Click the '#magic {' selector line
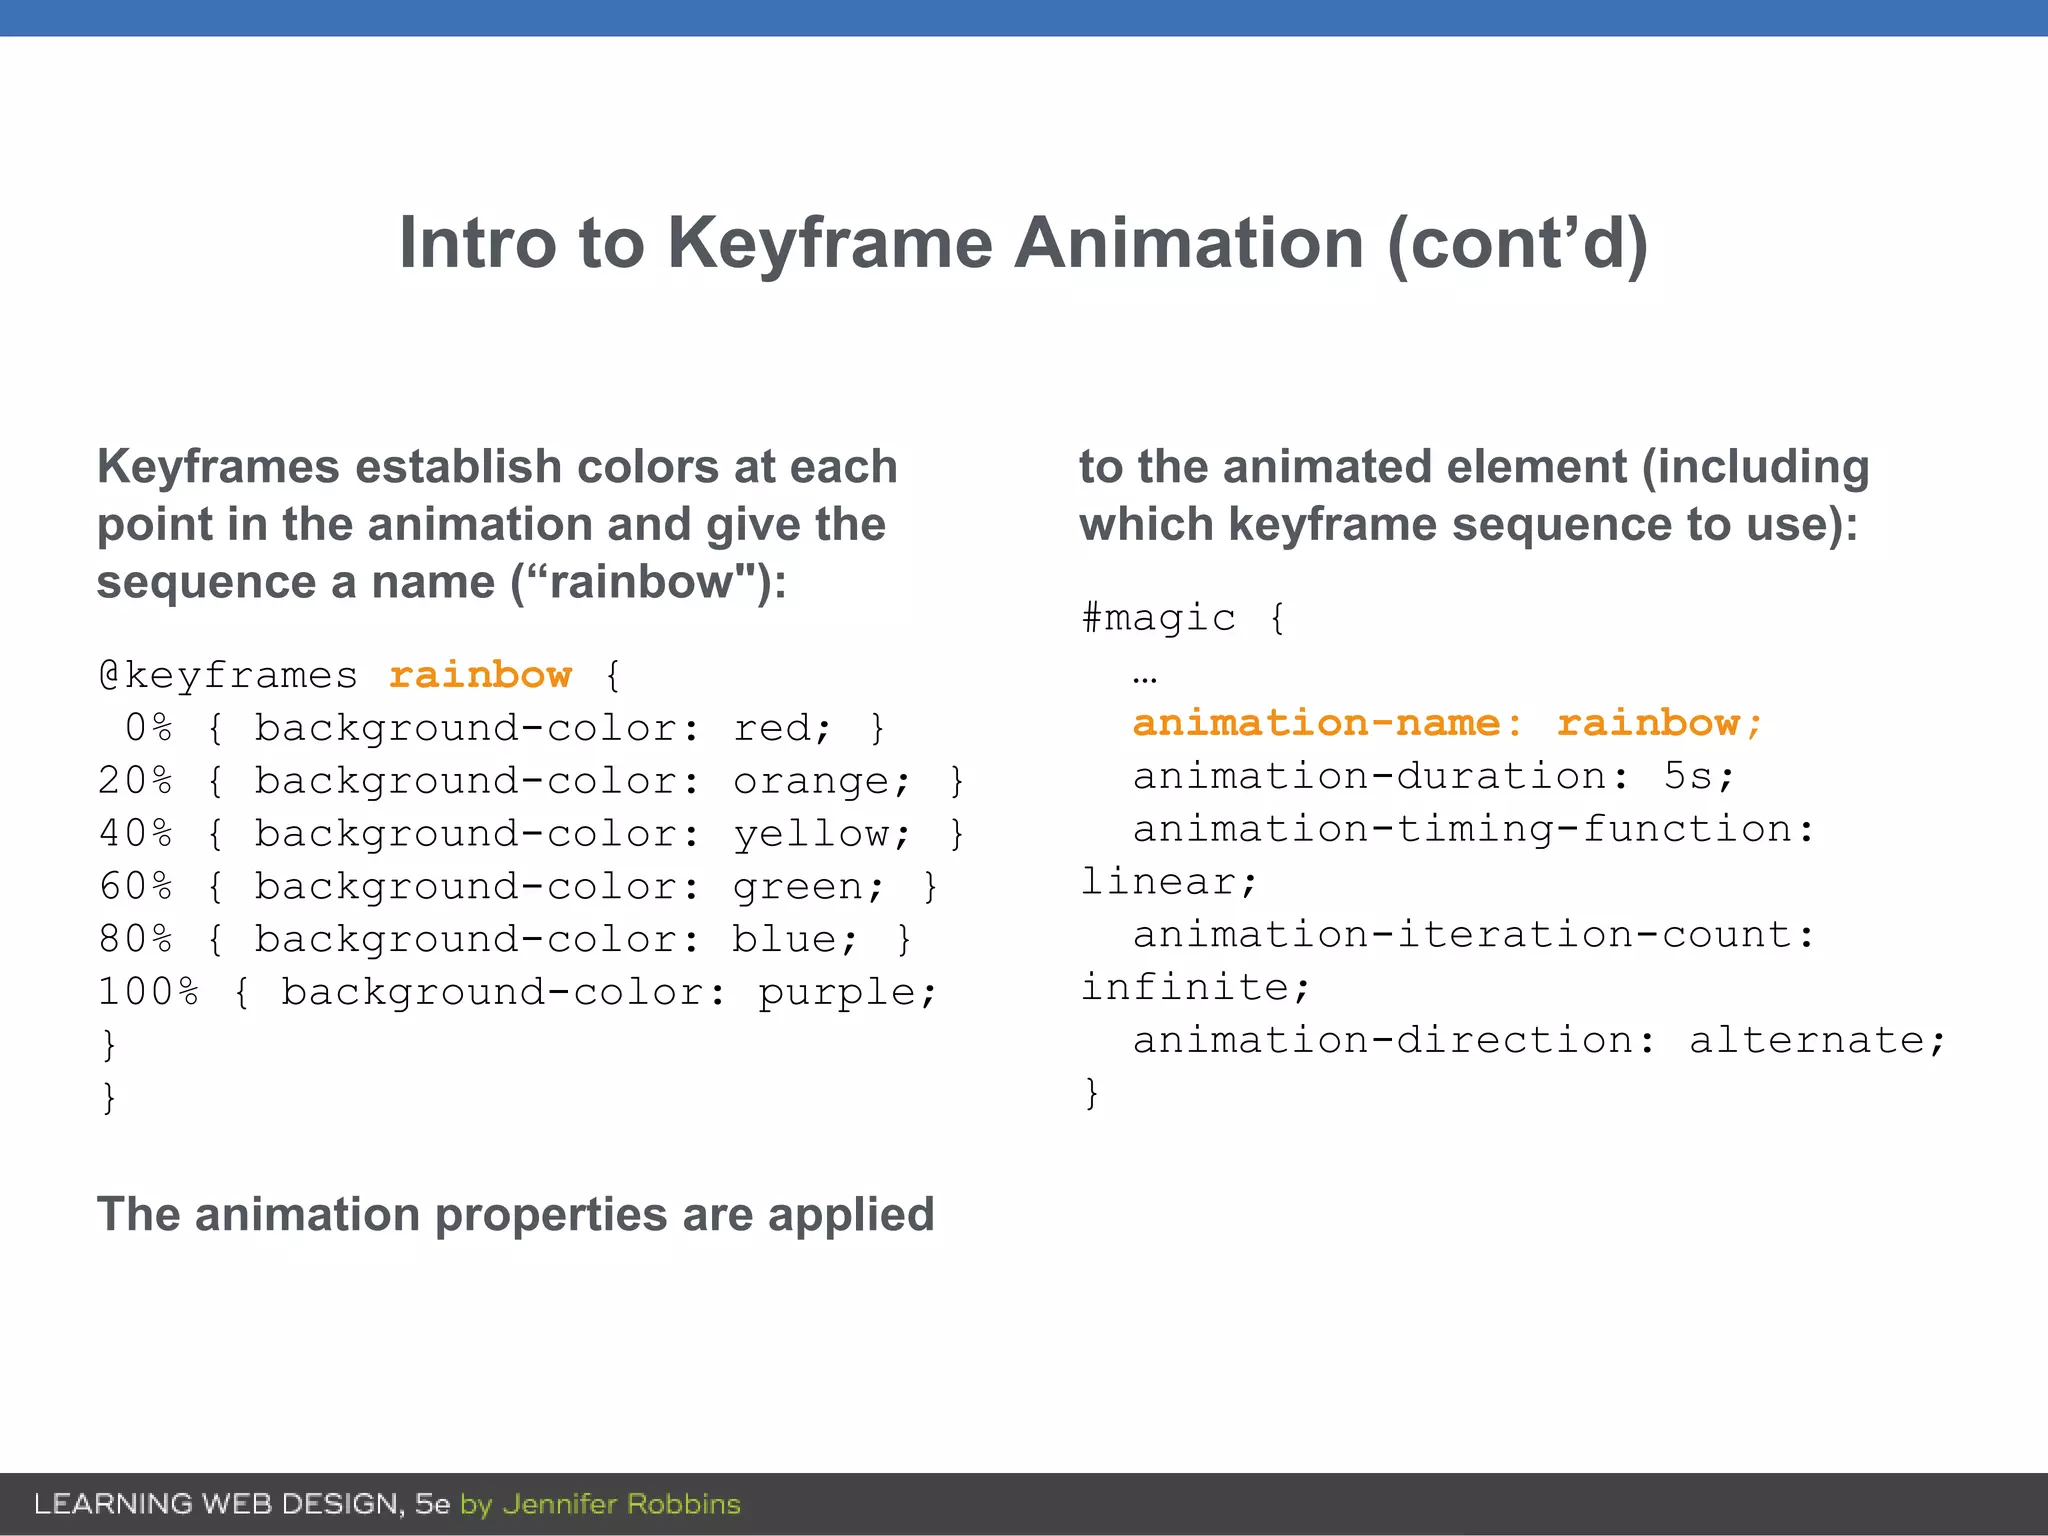This screenshot has width=2048, height=1536. pyautogui.click(x=1183, y=618)
